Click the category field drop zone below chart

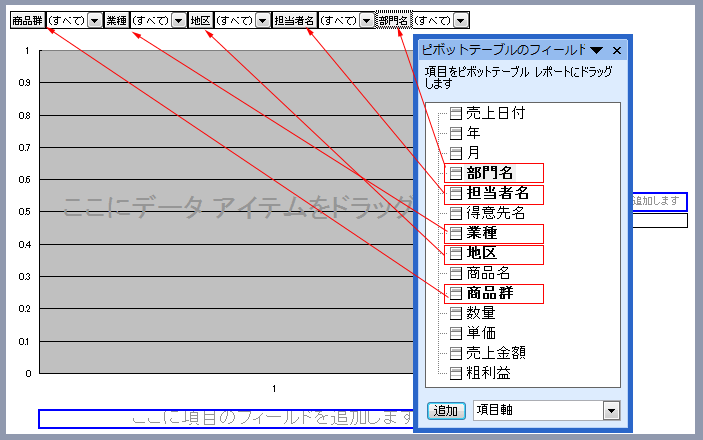point(225,418)
